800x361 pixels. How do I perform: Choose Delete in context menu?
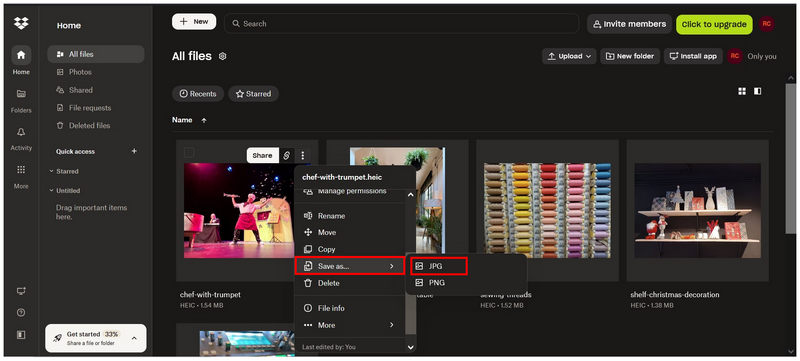tap(350, 282)
